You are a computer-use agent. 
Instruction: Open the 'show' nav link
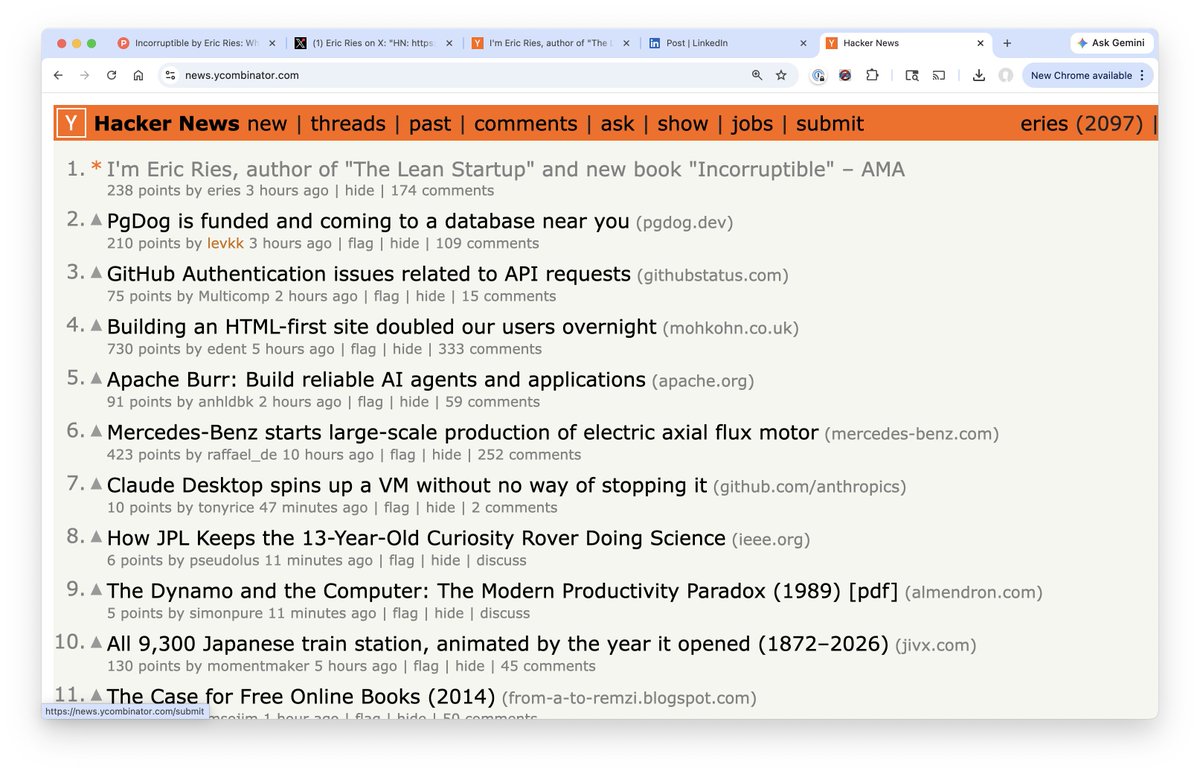(x=683, y=123)
